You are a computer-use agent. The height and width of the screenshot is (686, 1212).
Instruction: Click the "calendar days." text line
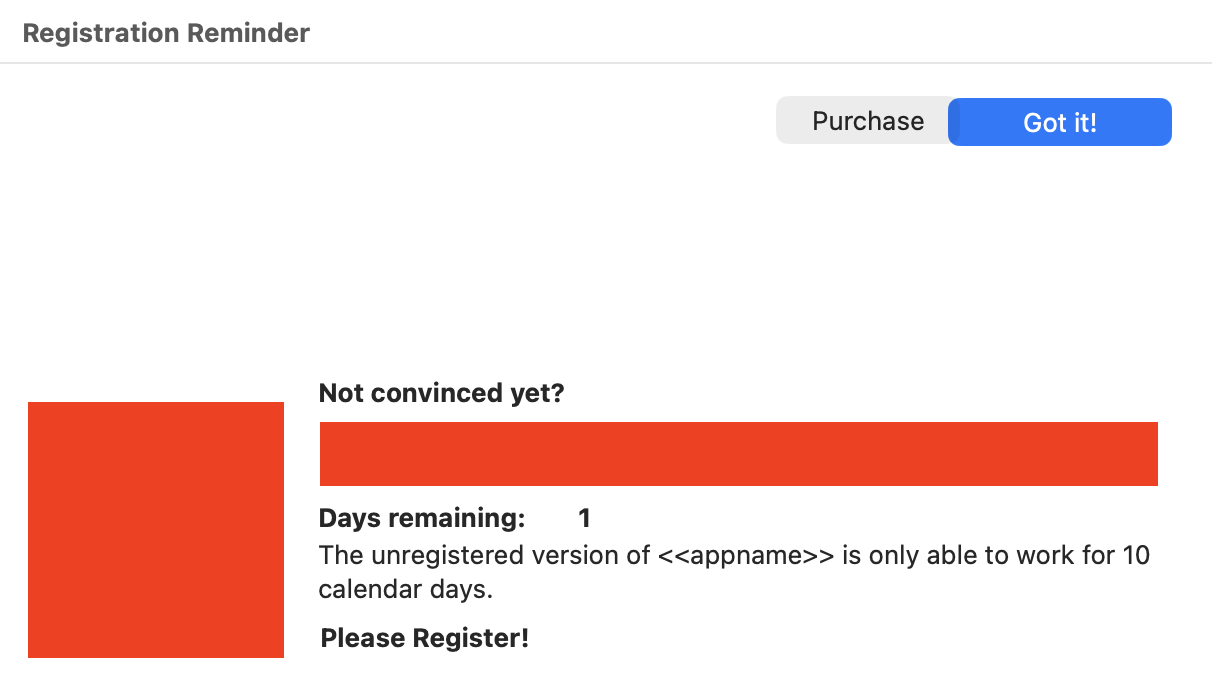[x=406, y=589]
